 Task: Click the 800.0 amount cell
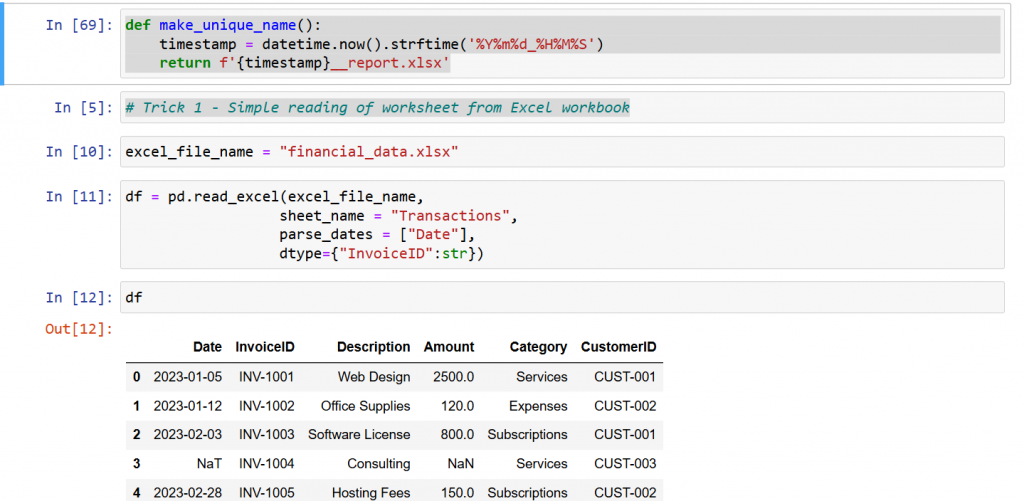click(x=457, y=434)
